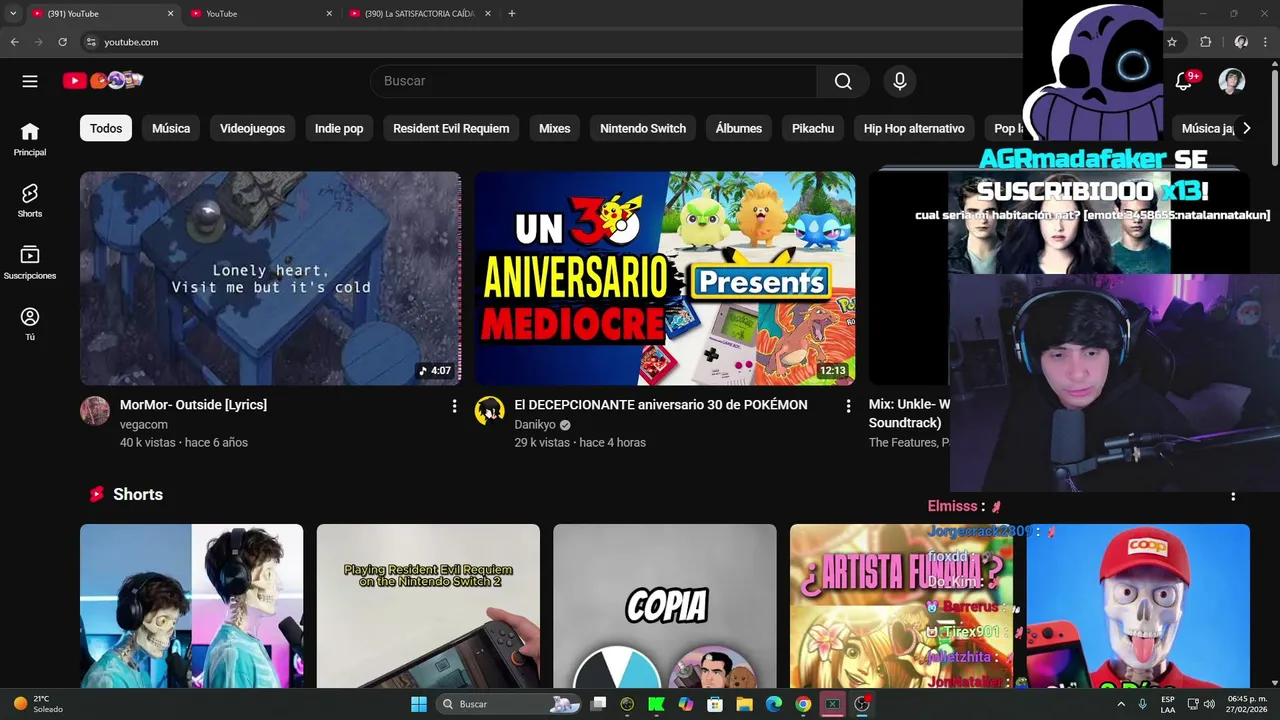Screen dimensions: 1280x720
Task: Open the COPIA Short
Action: (664, 606)
